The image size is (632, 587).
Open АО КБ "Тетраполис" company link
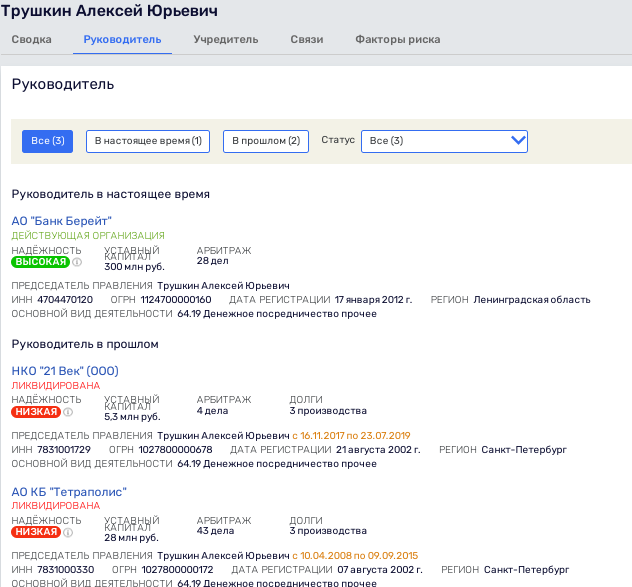click(x=69, y=492)
